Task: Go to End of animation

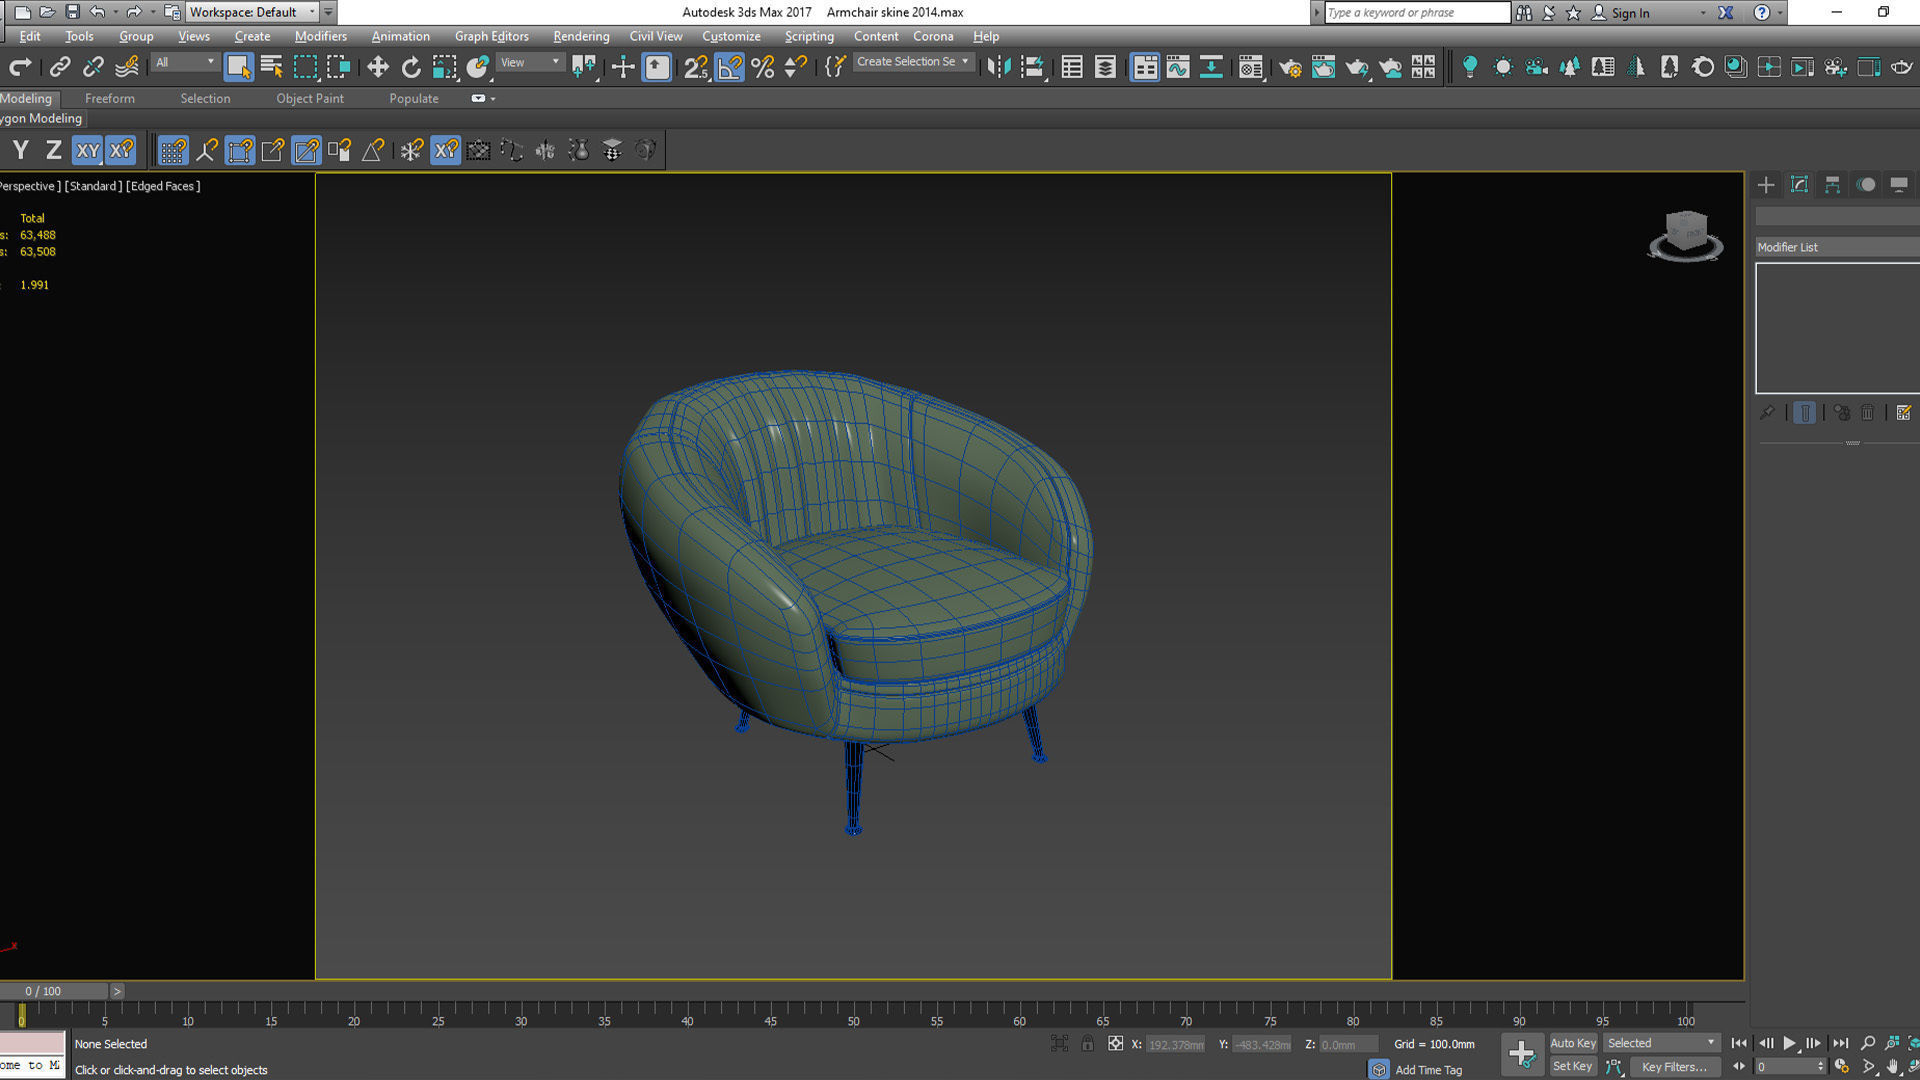Action: tap(1839, 1044)
